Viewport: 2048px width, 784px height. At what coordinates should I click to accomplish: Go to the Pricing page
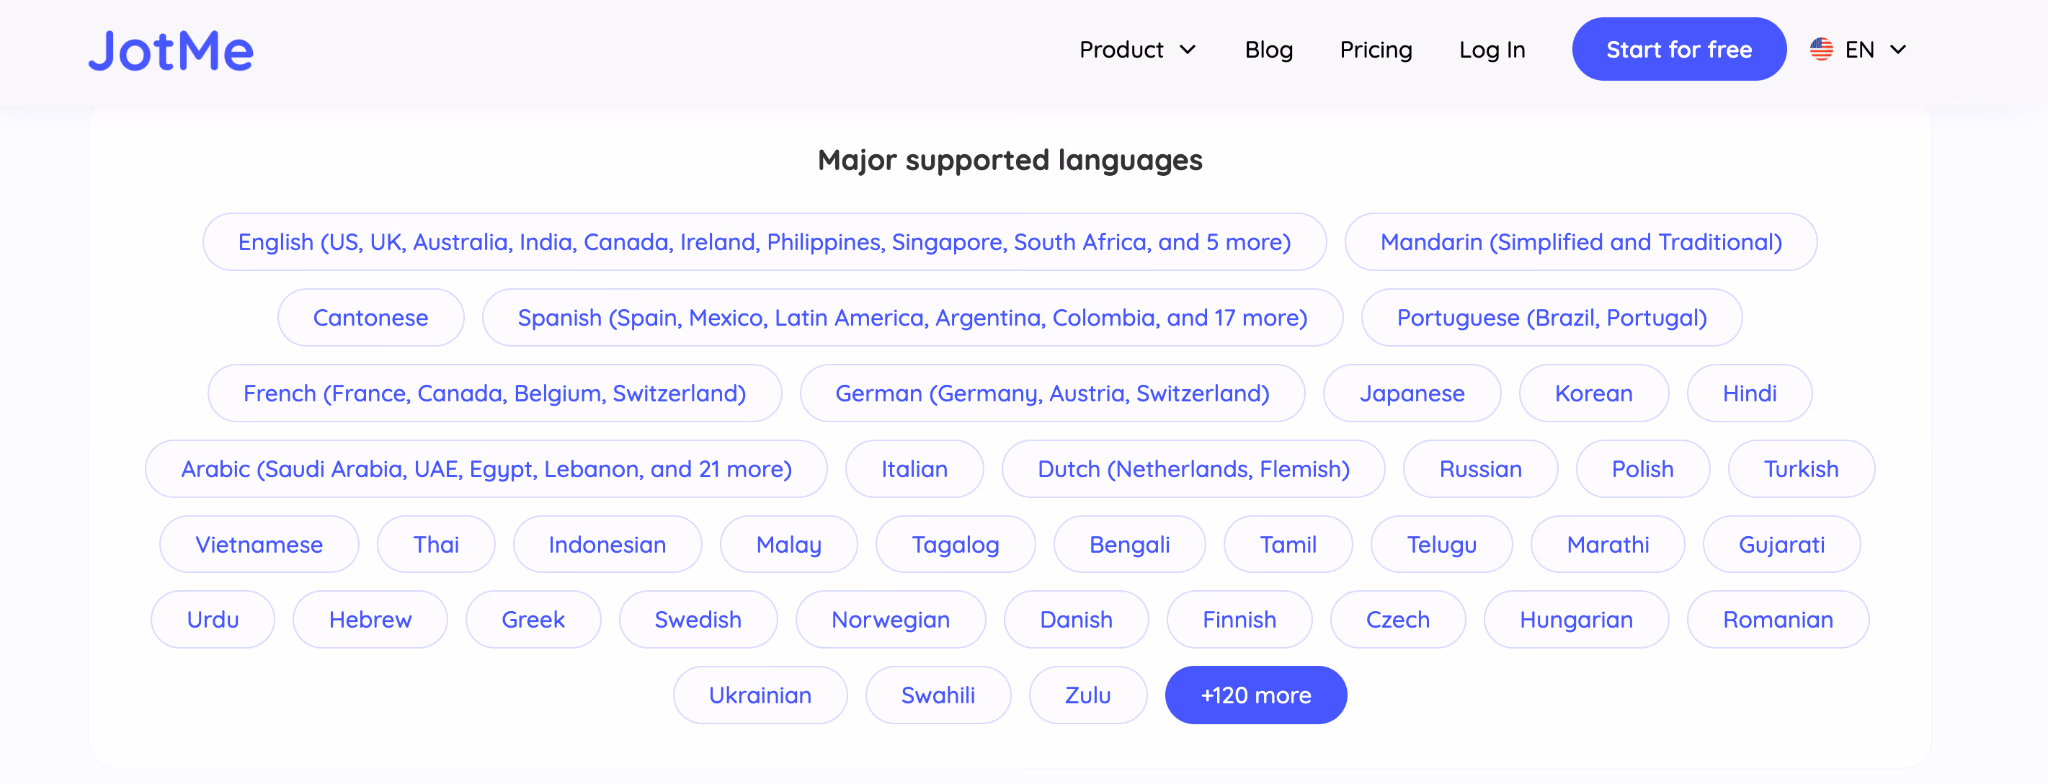click(1376, 50)
